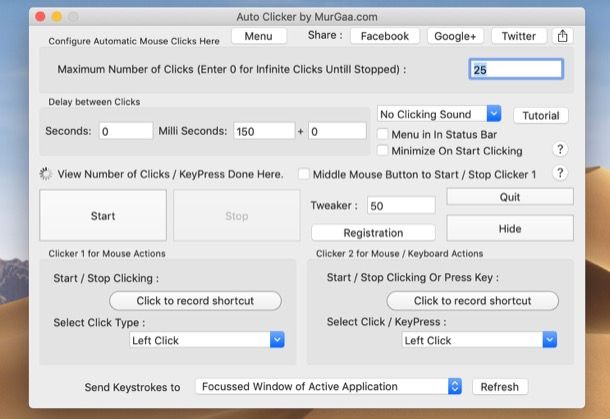Image resolution: width=610 pixels, height=419 pixels.
Task: Click the share icon next to Twitter
Action: click(x=563, y=36)
